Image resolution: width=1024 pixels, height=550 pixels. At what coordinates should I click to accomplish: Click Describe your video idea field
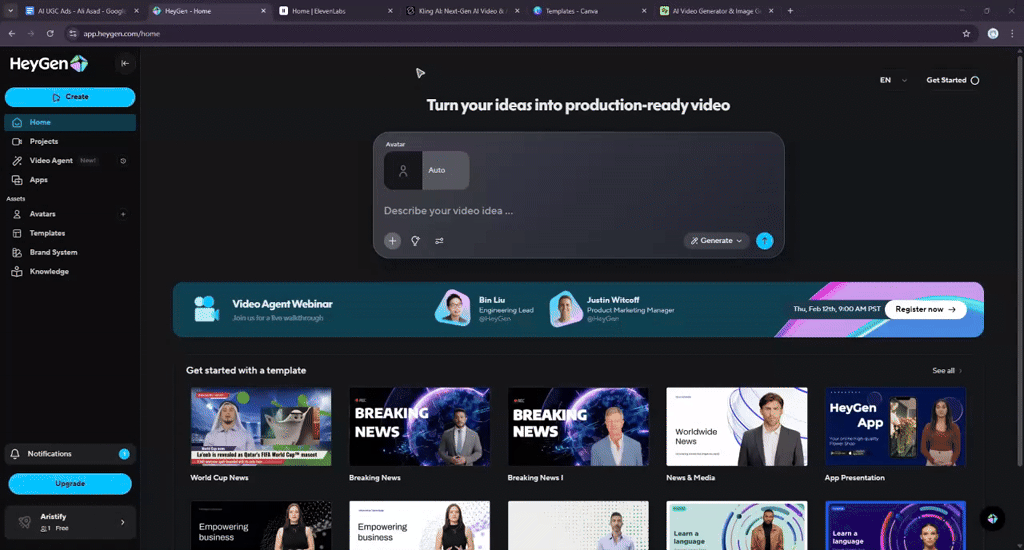coord(578,211)
